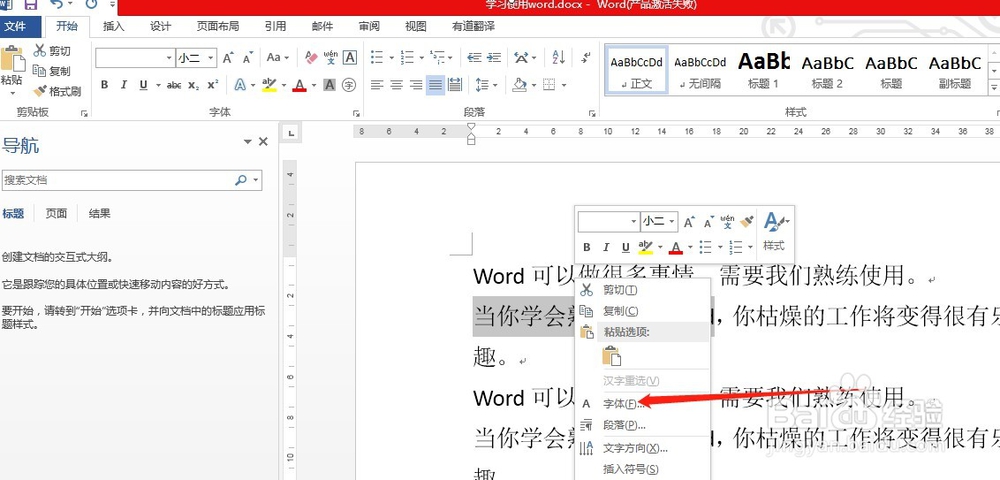The width and height of the screenshot is (1000, 480).
Task: Open the ribbon font size (小二) dropdown
Action: 210,58
